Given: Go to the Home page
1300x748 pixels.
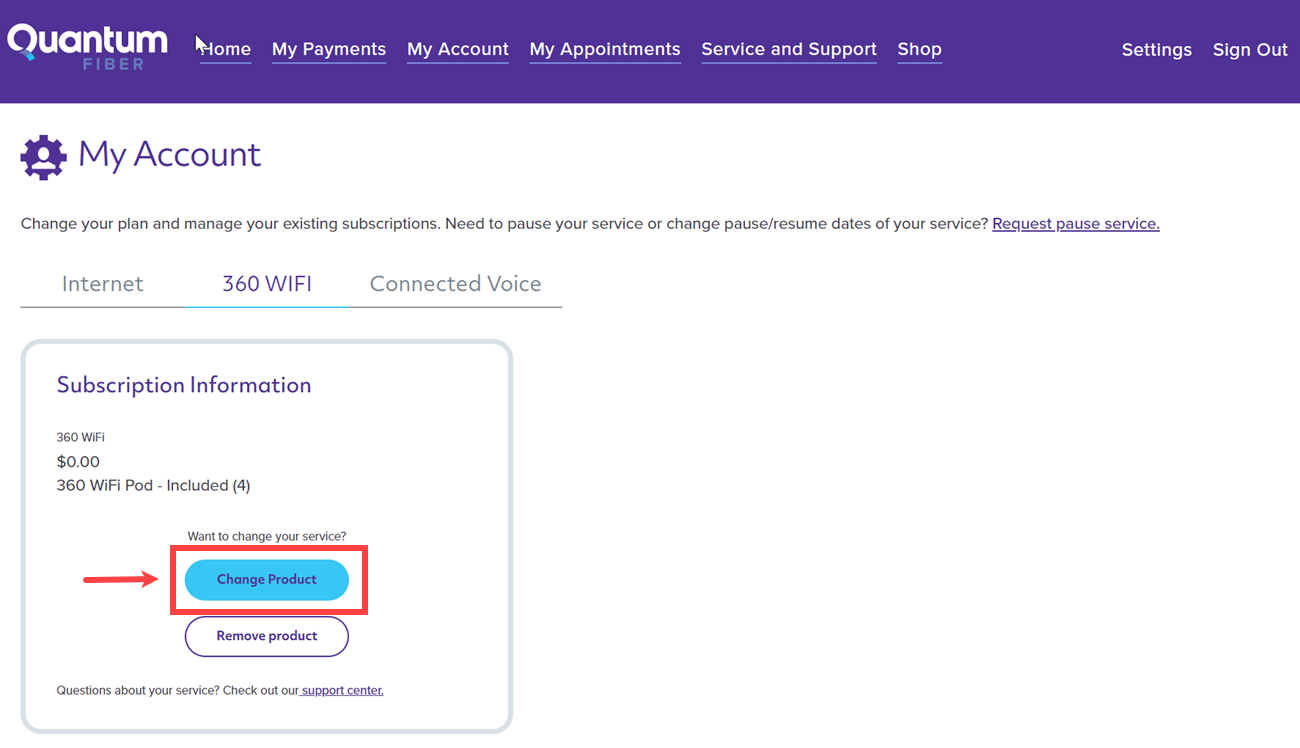Looking at the screenshot, I should pyautogui.click(x=227, y=49).
